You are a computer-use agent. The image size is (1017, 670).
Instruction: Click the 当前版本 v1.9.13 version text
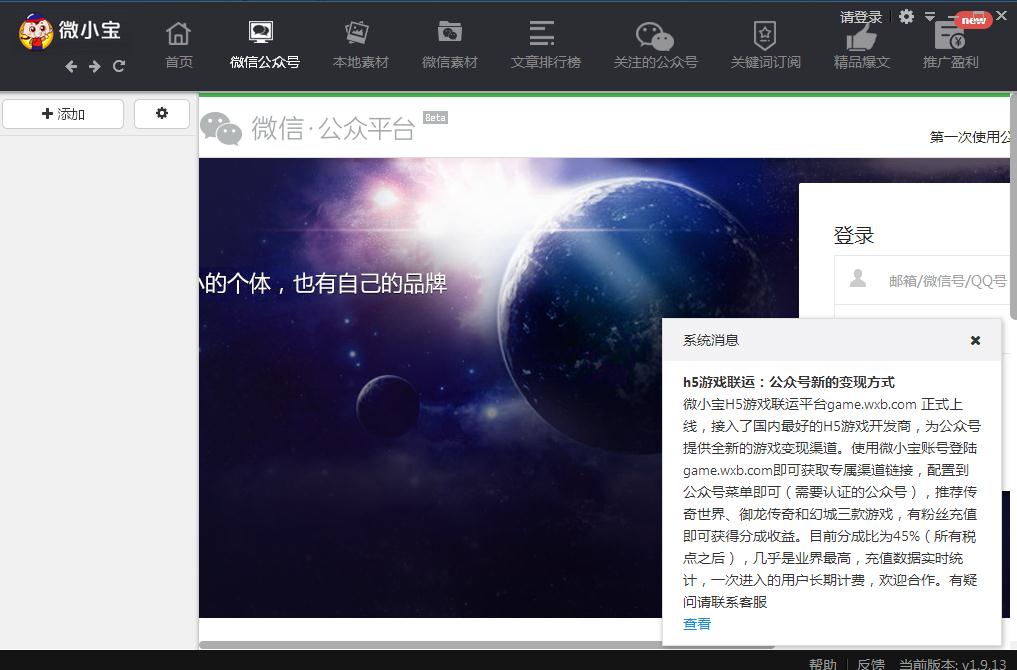[953, 664]
